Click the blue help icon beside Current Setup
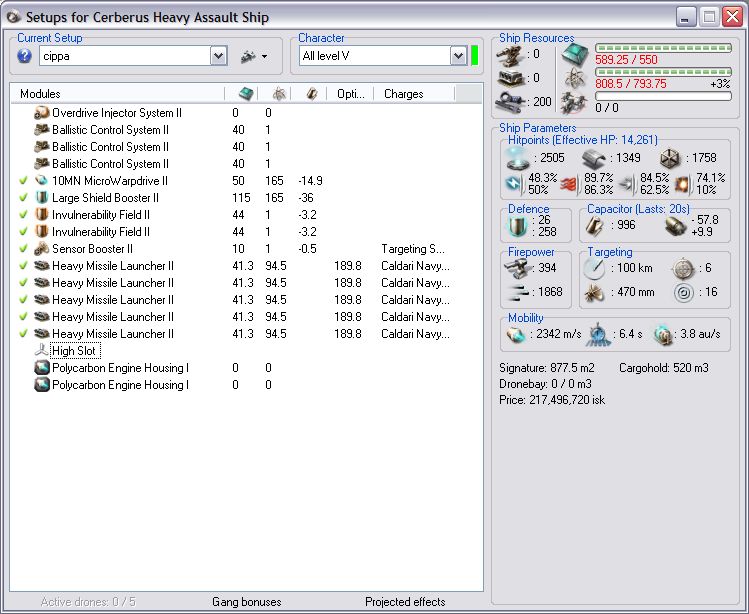 pyautogui.click(x=25, y=56)
